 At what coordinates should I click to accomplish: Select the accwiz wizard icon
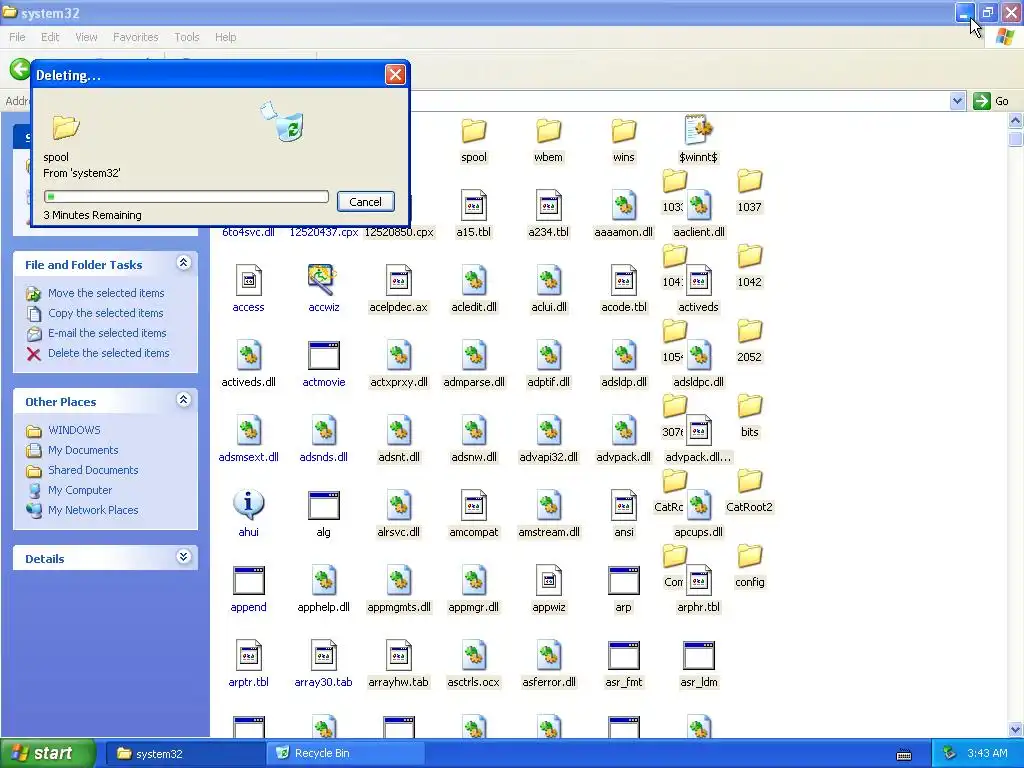324,280
